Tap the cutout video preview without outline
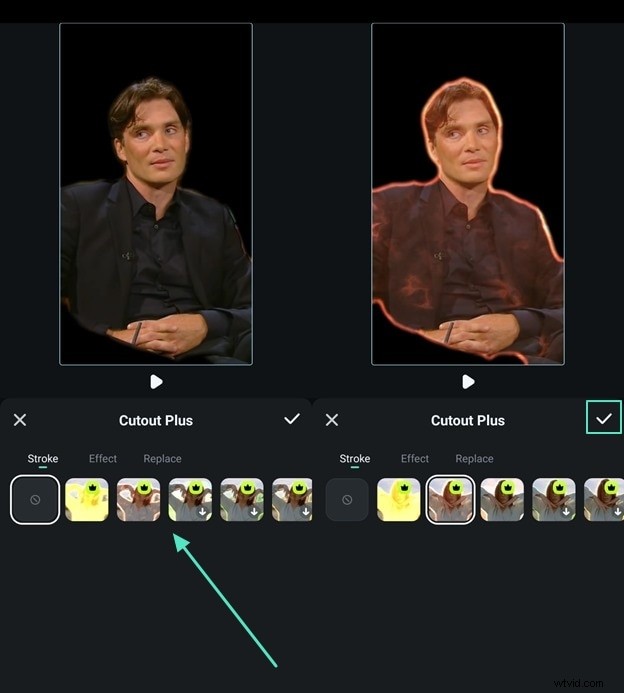Viewport: 624px width, 693px height. coord(156,194)
